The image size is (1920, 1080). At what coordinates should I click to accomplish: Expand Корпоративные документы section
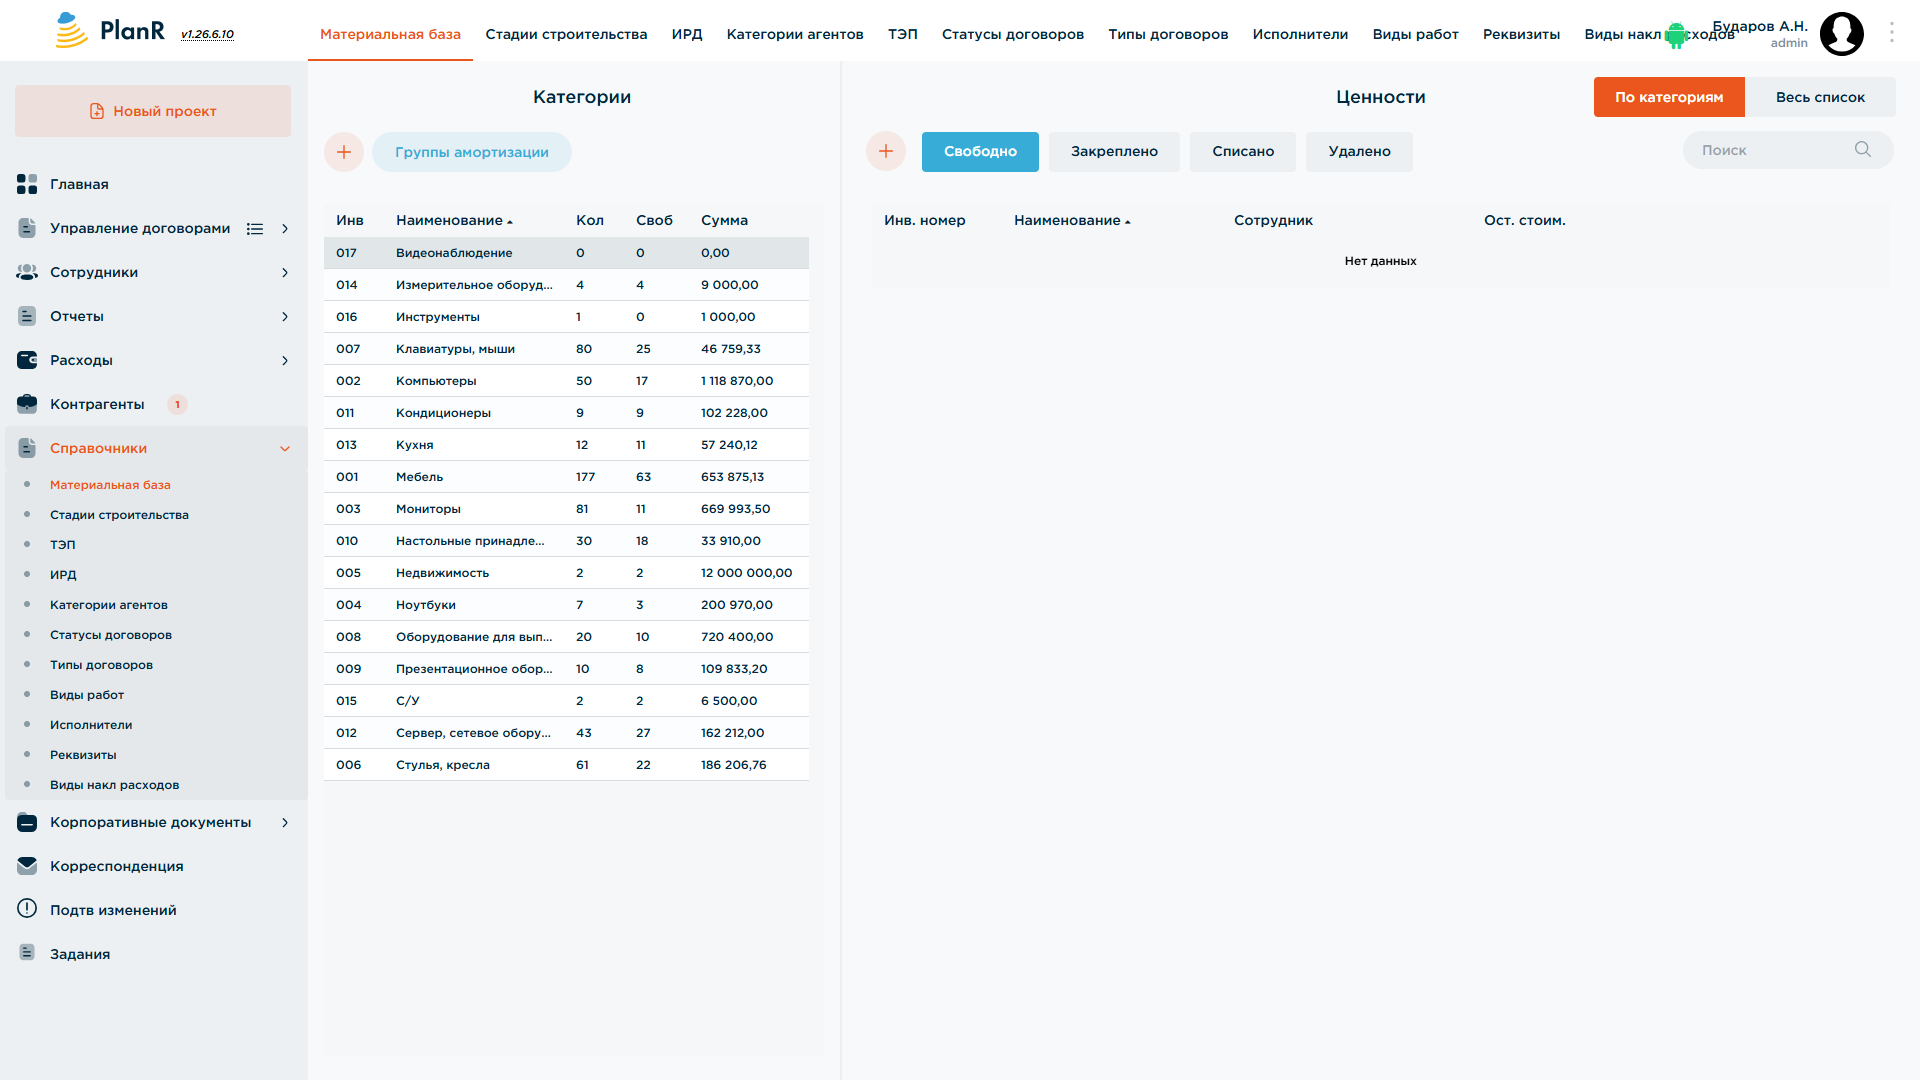(x=285, y=823)
